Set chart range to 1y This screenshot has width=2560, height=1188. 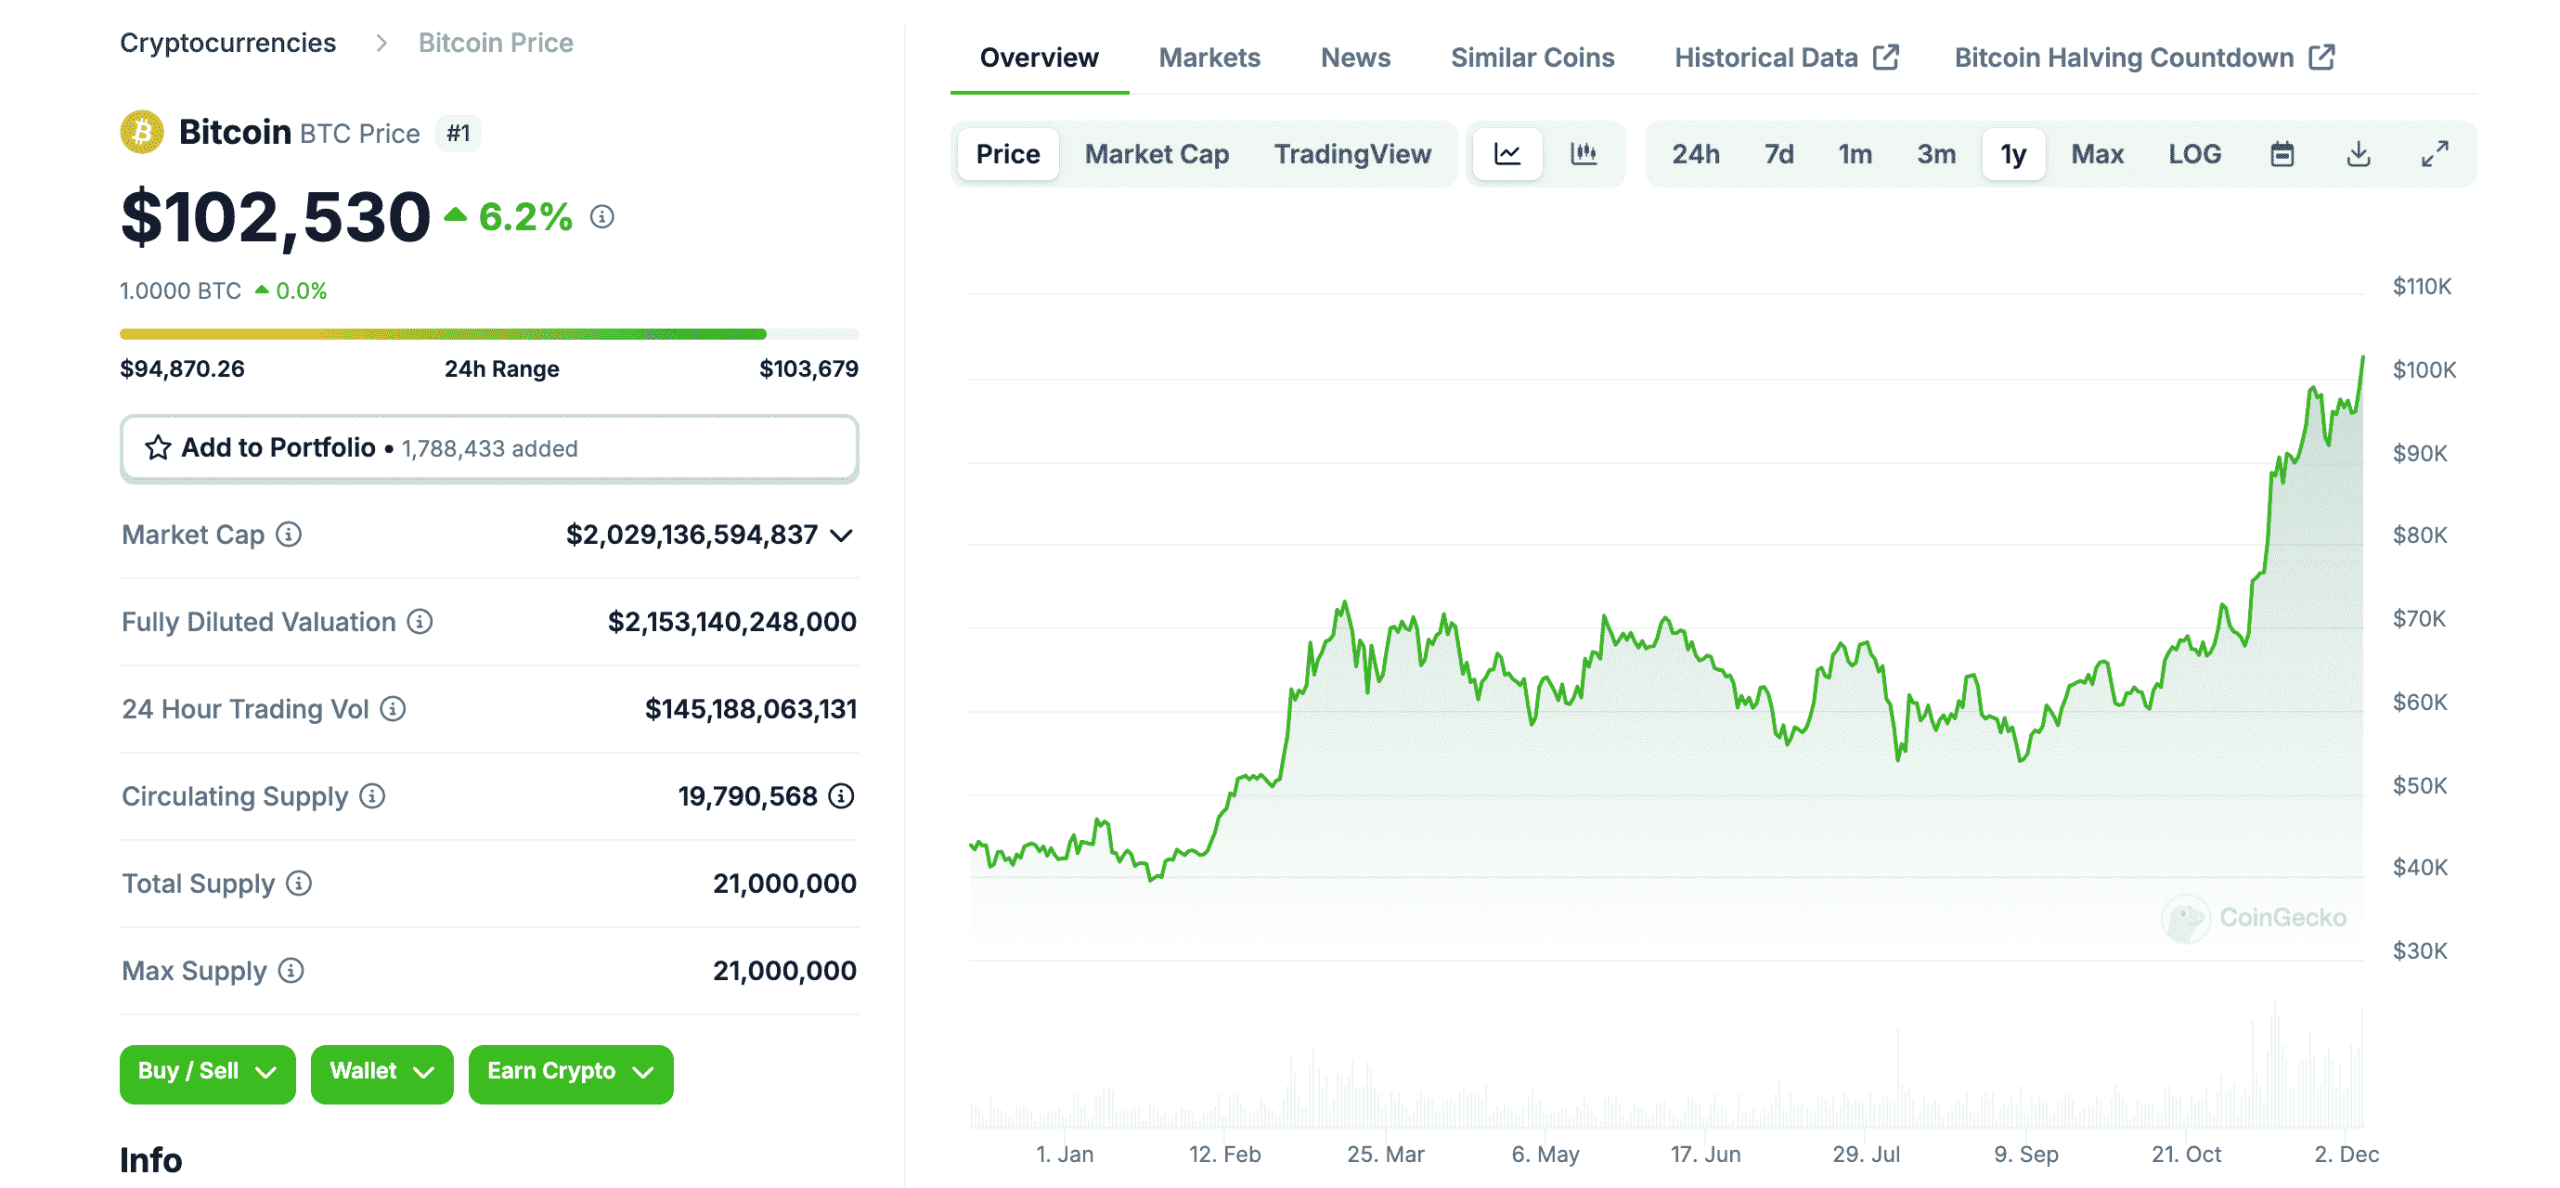pos(2013,154)
